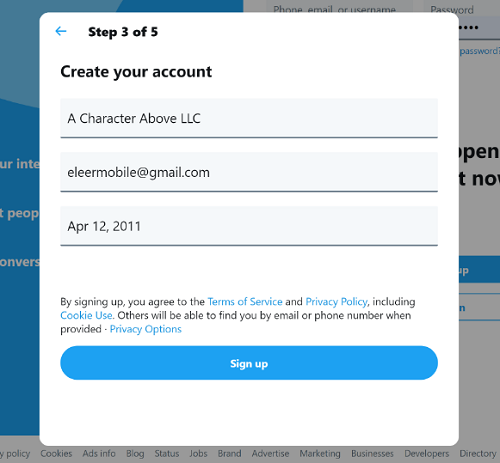The image size is (500, 463).
Task: Open the Directory footer link
Action: tap(478, 454)
